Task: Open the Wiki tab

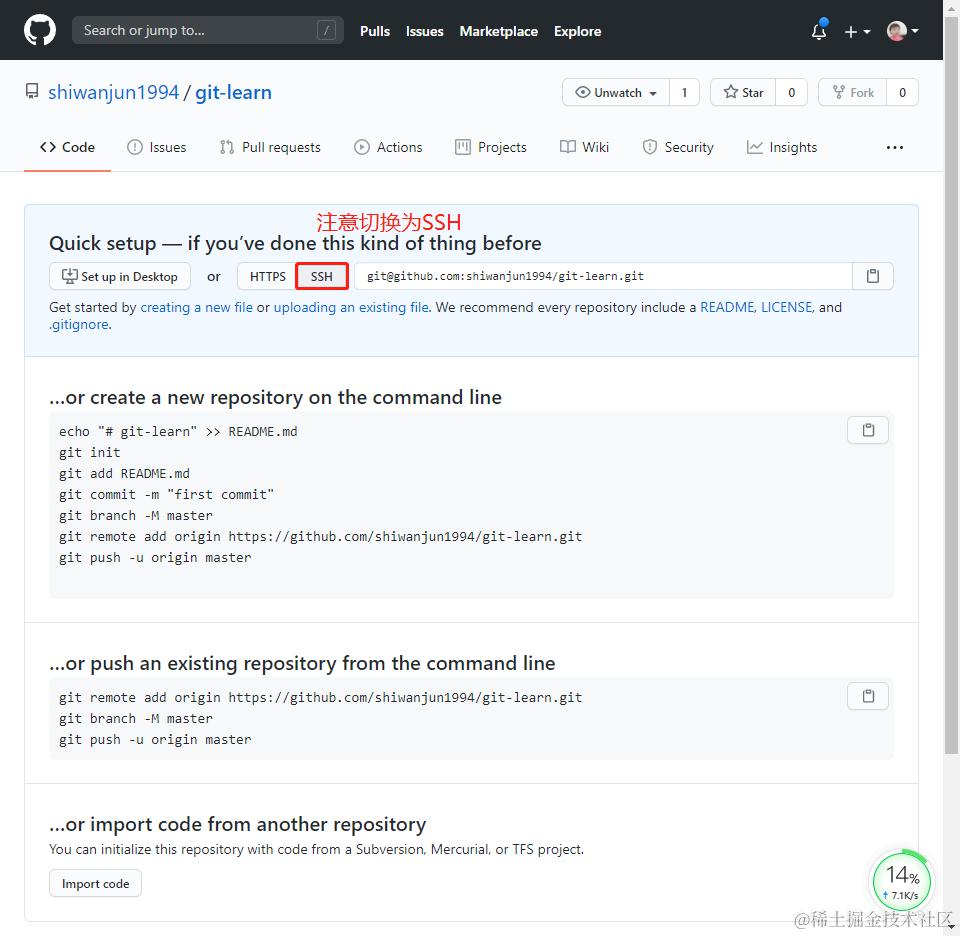Action: pos(584,148)
